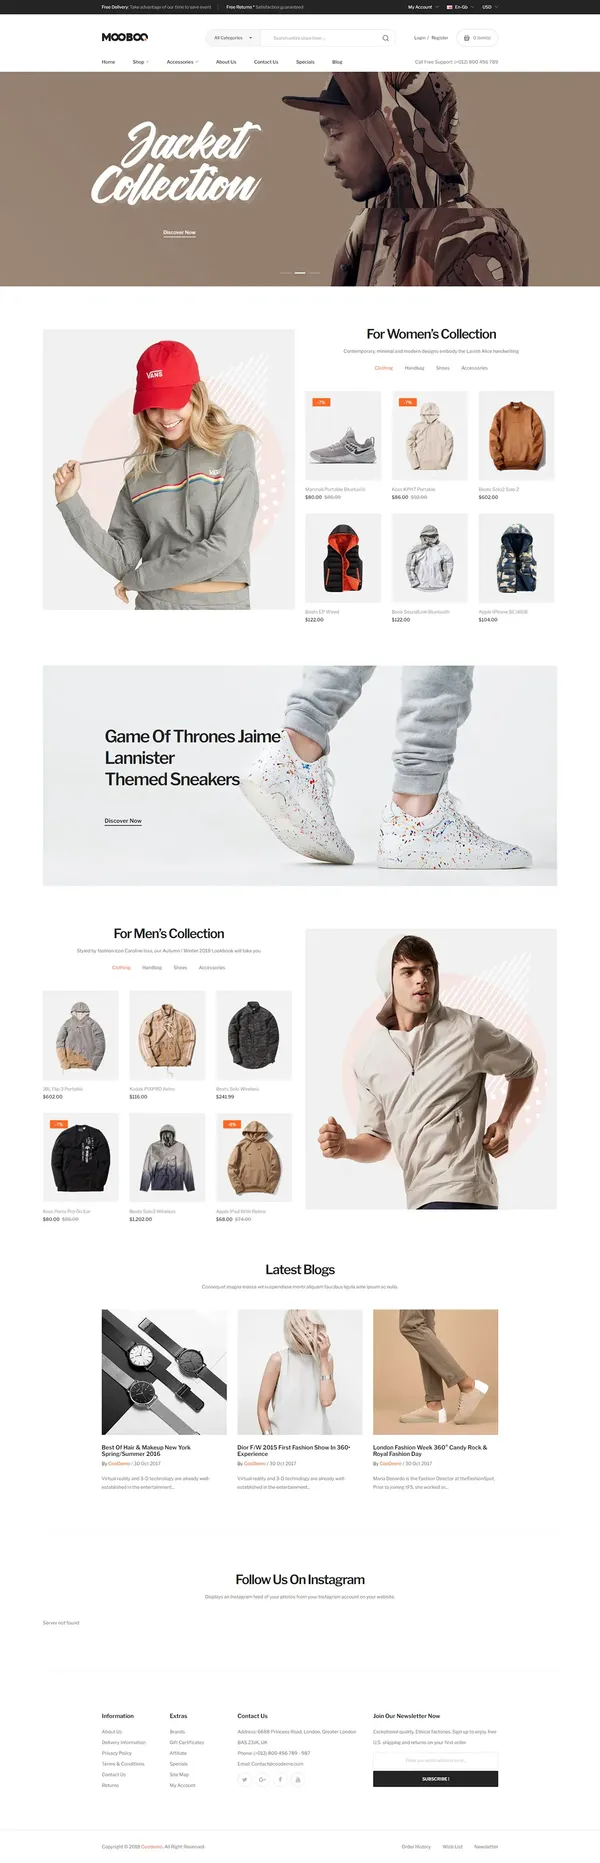Open the USD currency dropdown
Viewport: 600px width, 1863px height.
coord(489,7)
